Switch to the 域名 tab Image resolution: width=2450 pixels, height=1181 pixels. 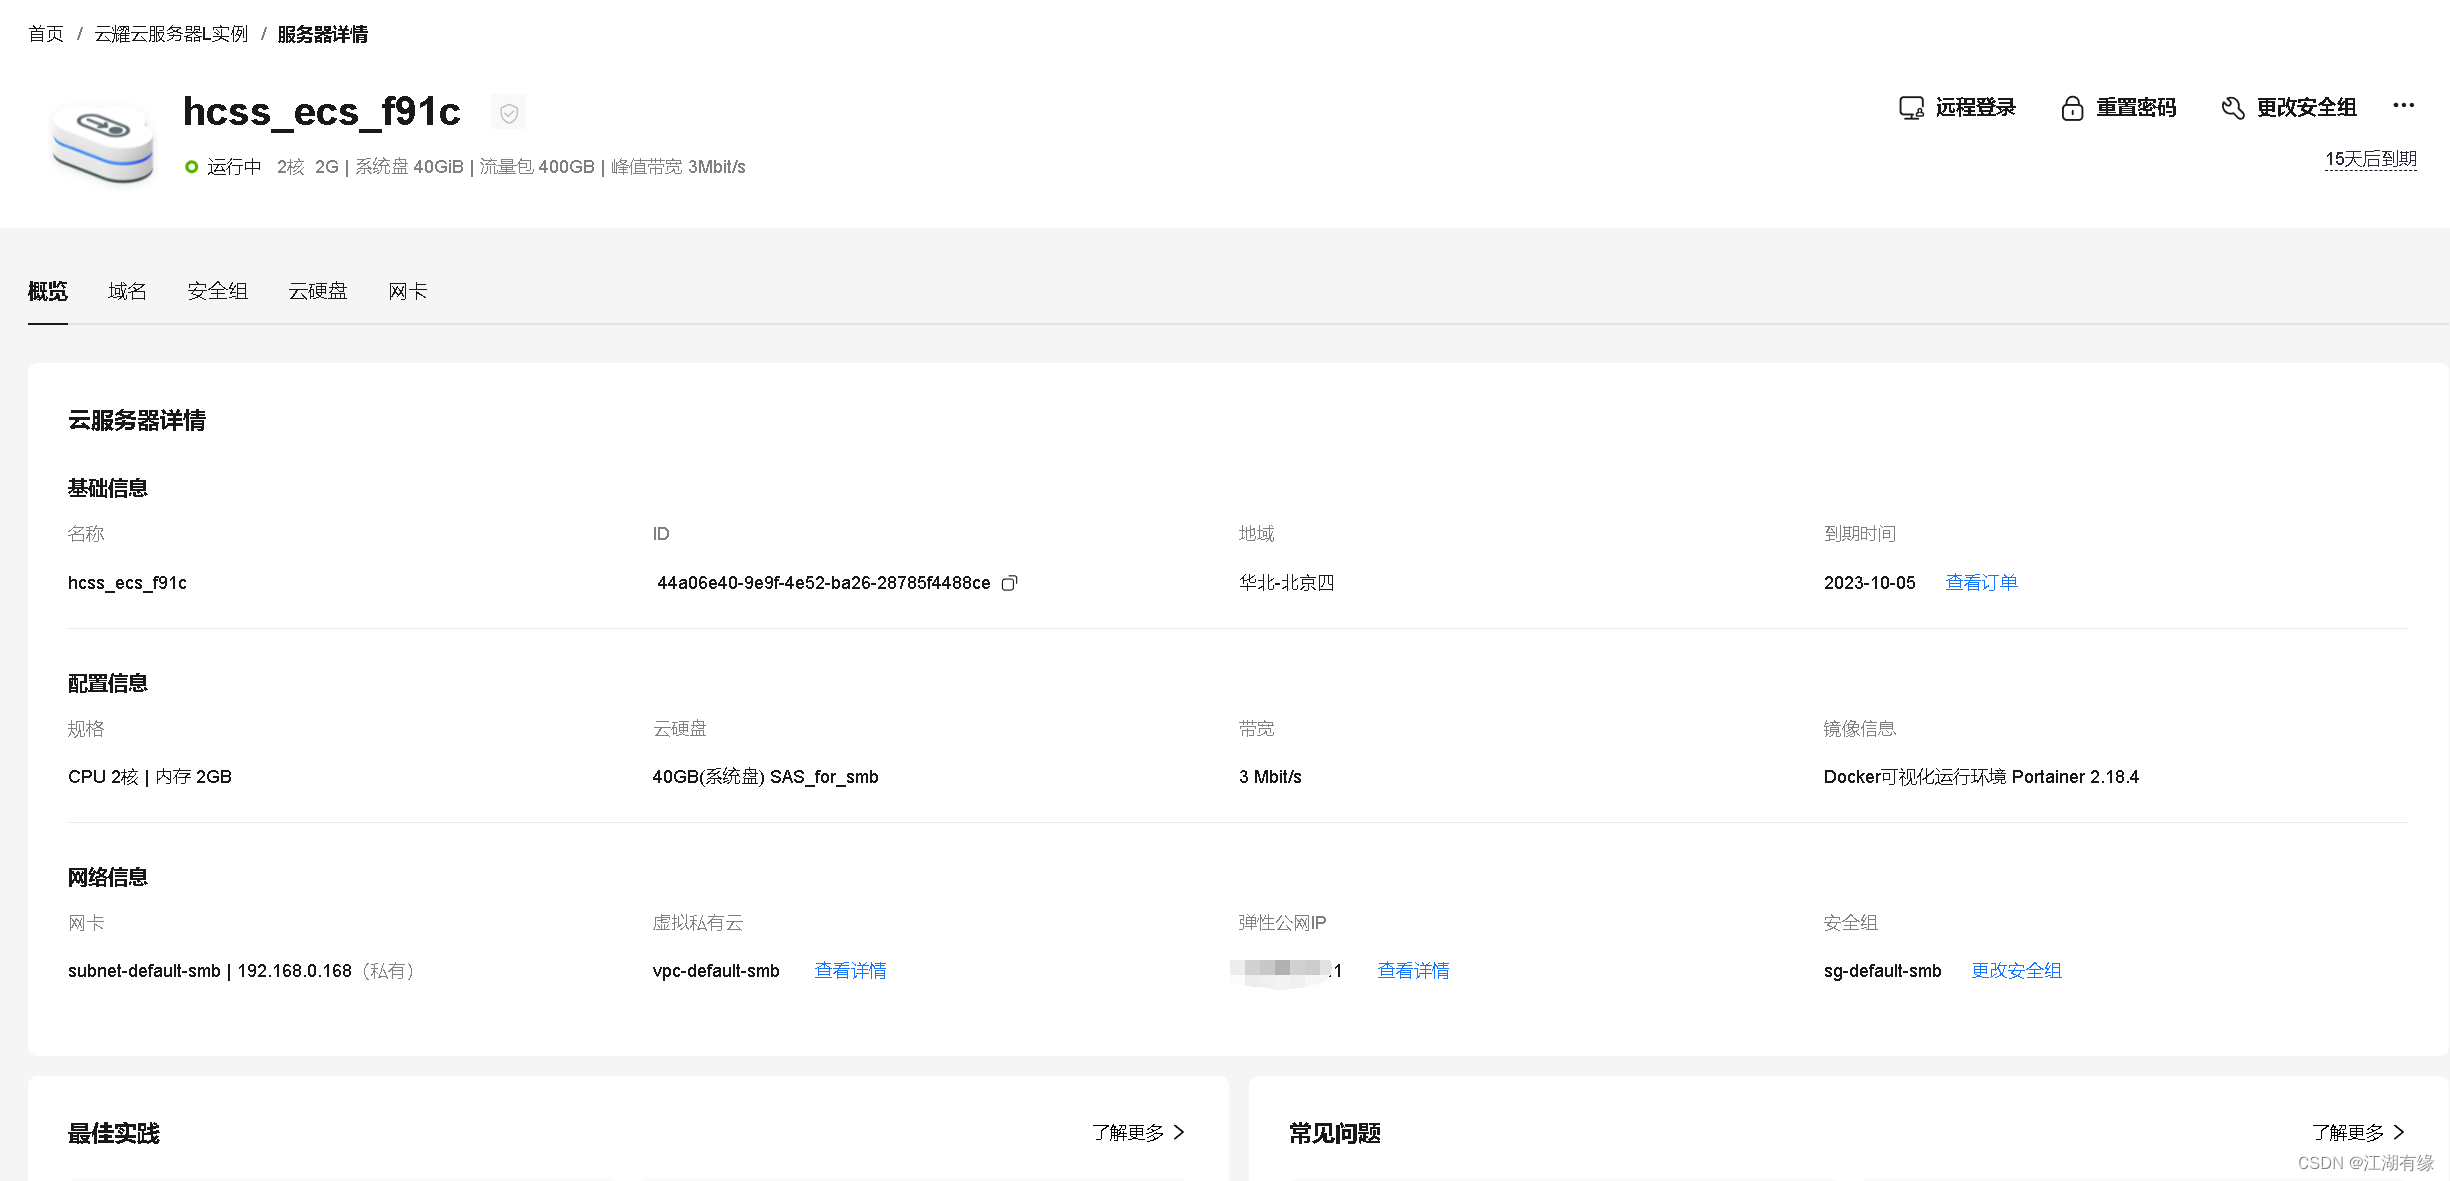coord(127,291)
